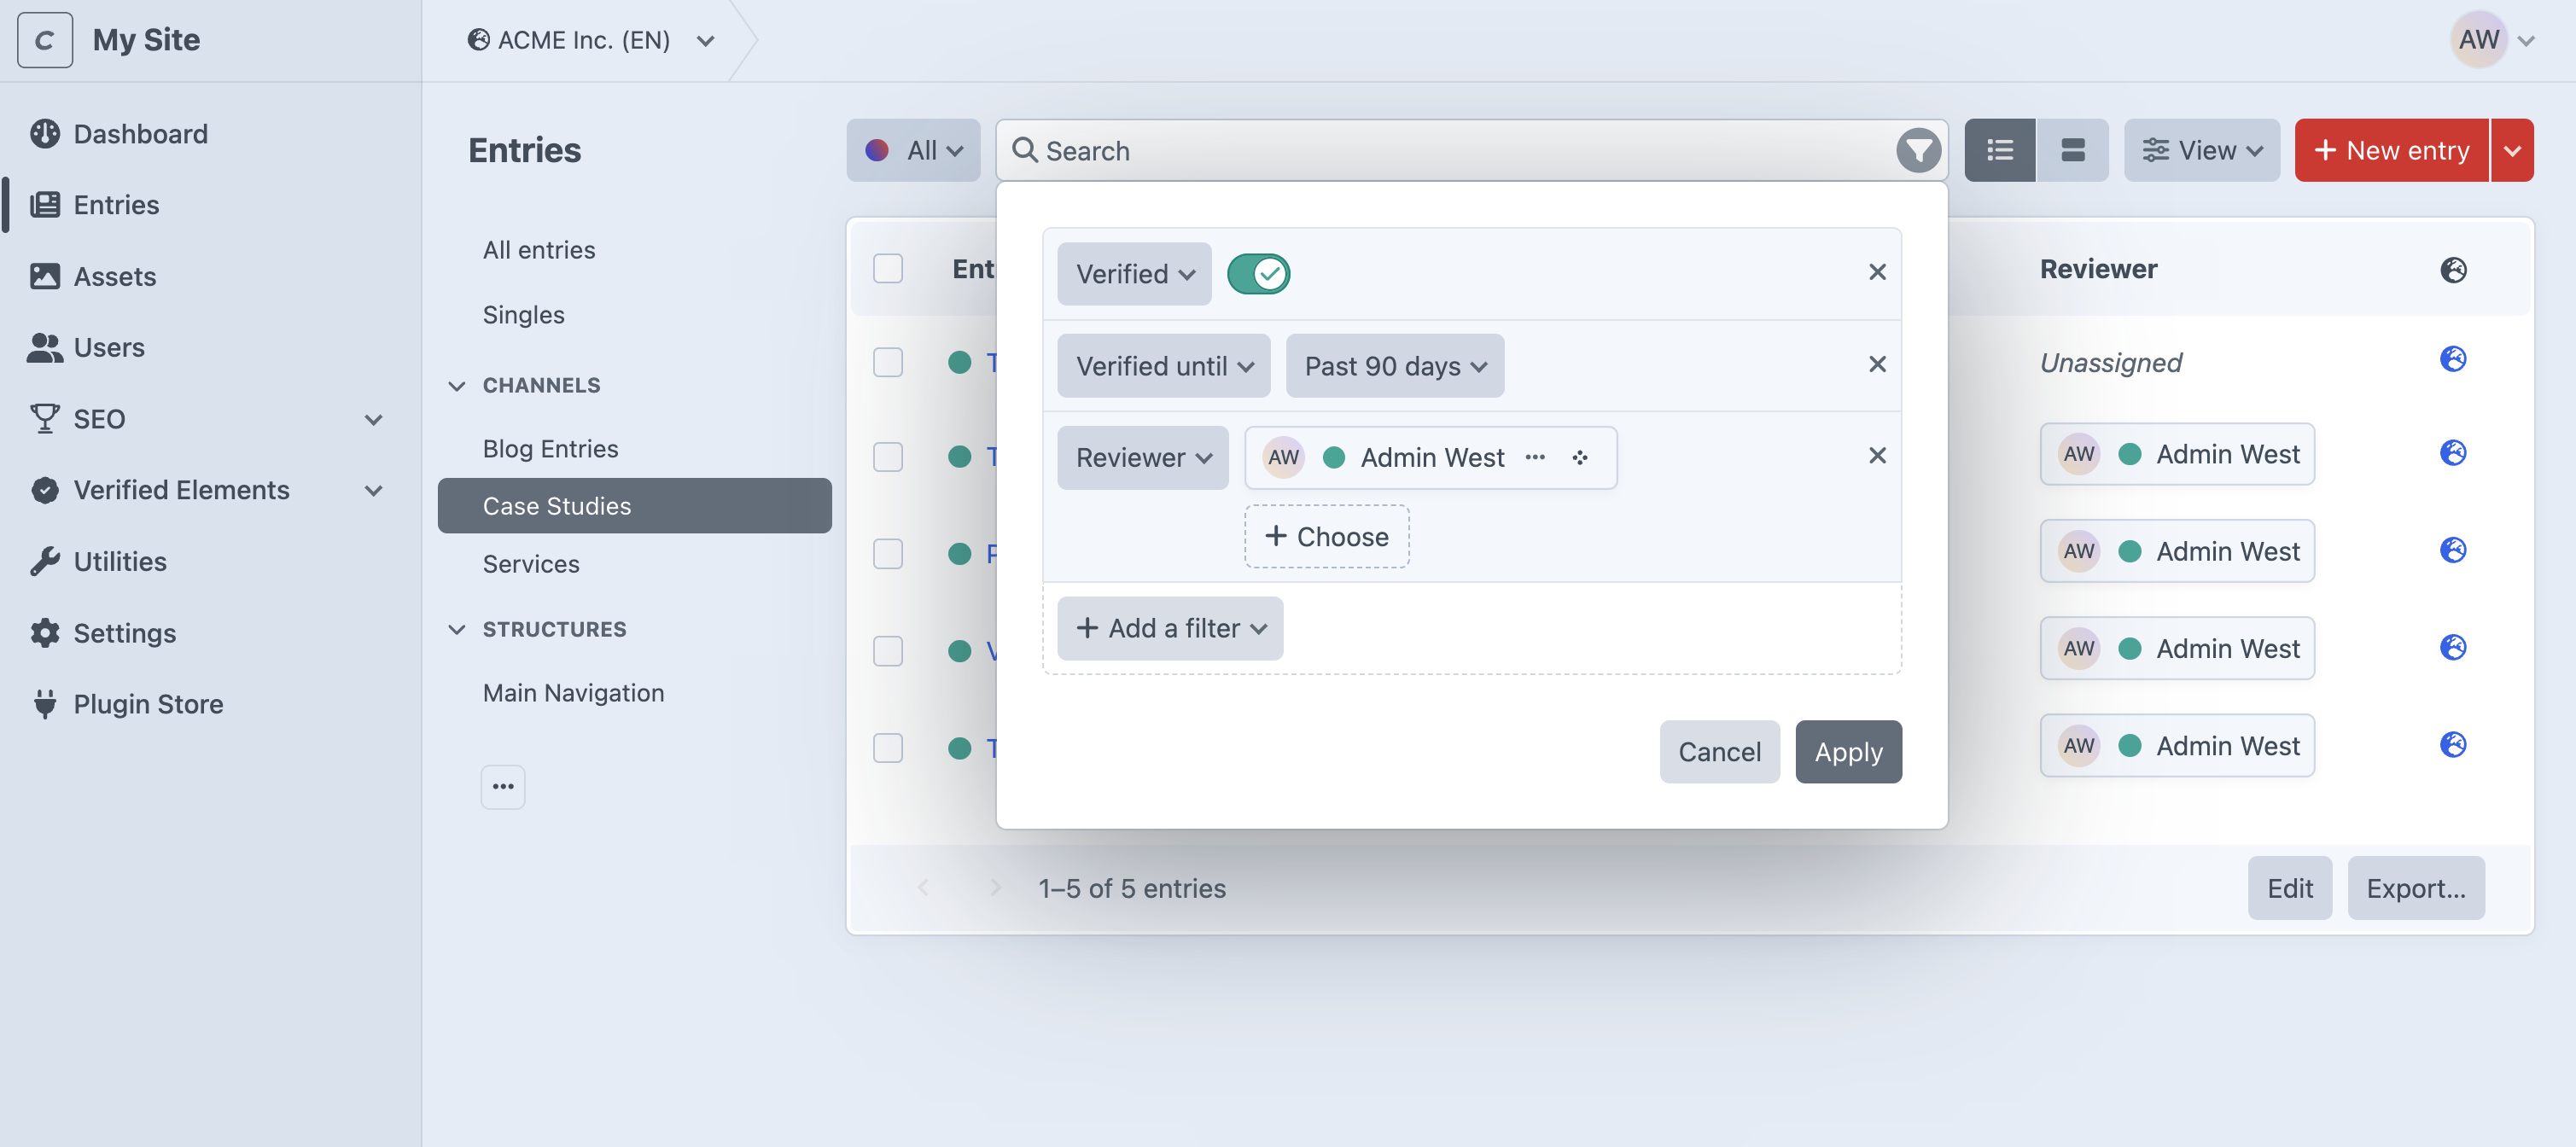This screenshot has height=1147, width=2576.
Task: Remove the Verified until filter row
Action: click(x=1877, y=364)
